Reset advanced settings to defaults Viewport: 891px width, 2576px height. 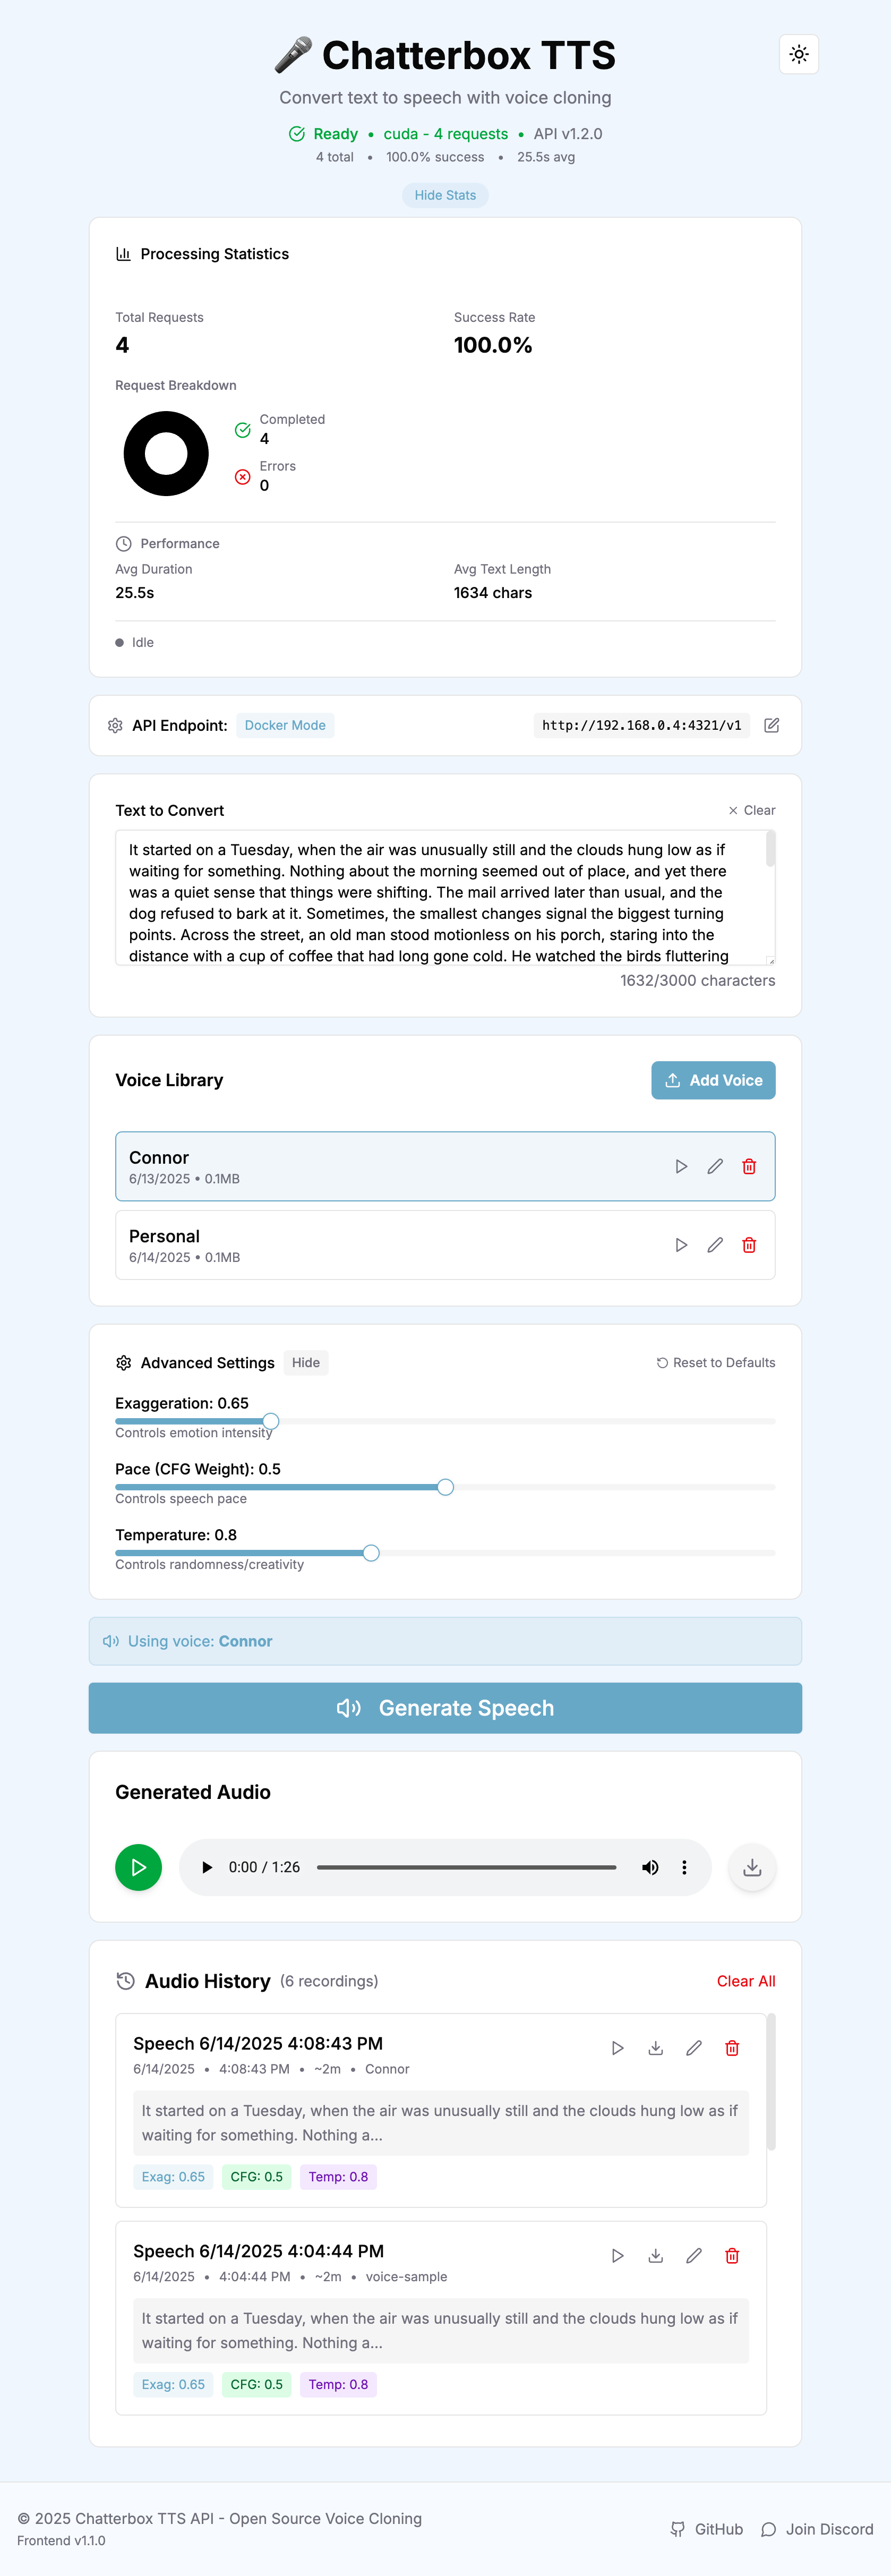(x=716, y=1363)
